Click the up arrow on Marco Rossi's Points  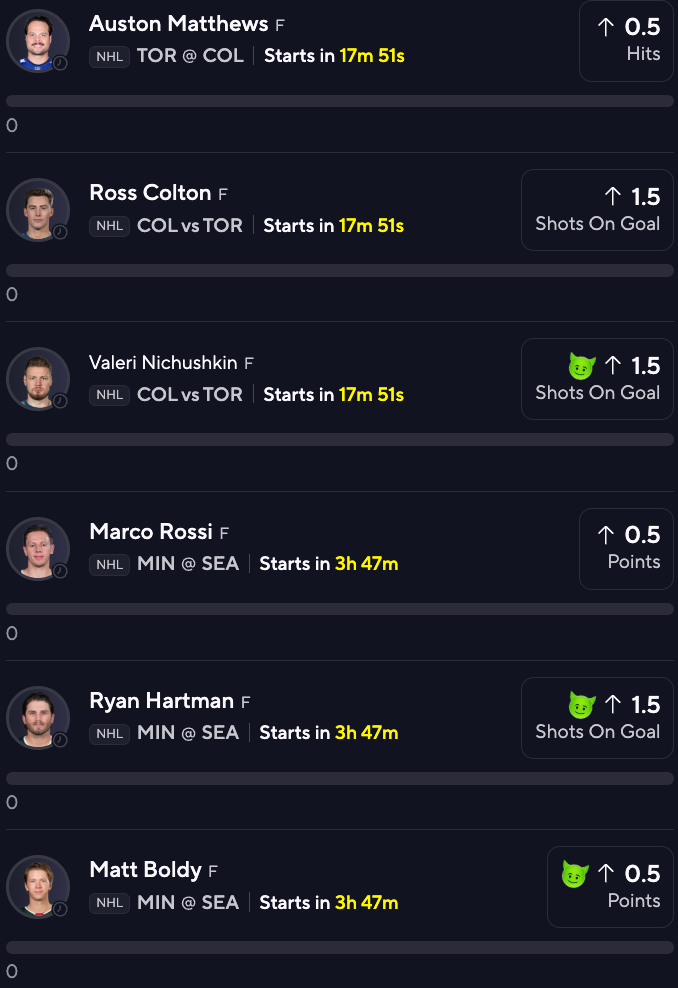point(606,535)
